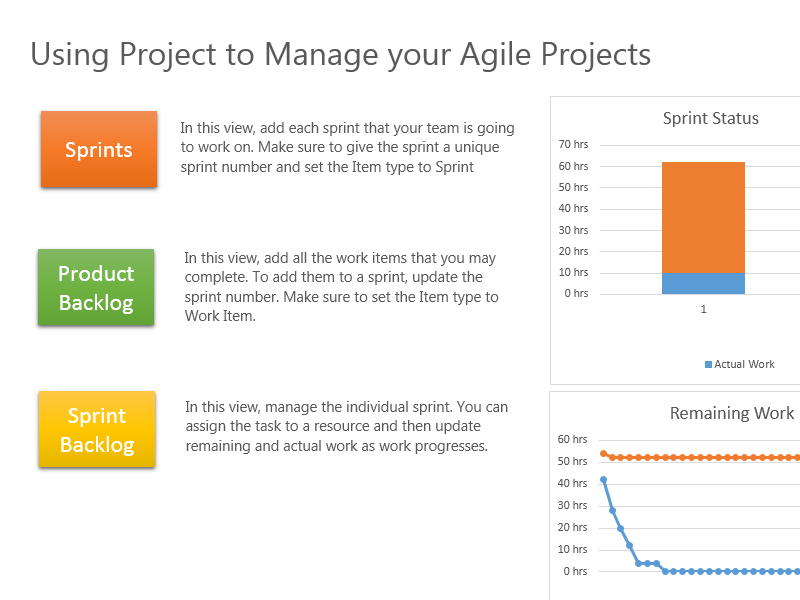Viewport: 800px width, 600px height.
Task: Select the orange segment of the stacked bar
Action: 703,216
